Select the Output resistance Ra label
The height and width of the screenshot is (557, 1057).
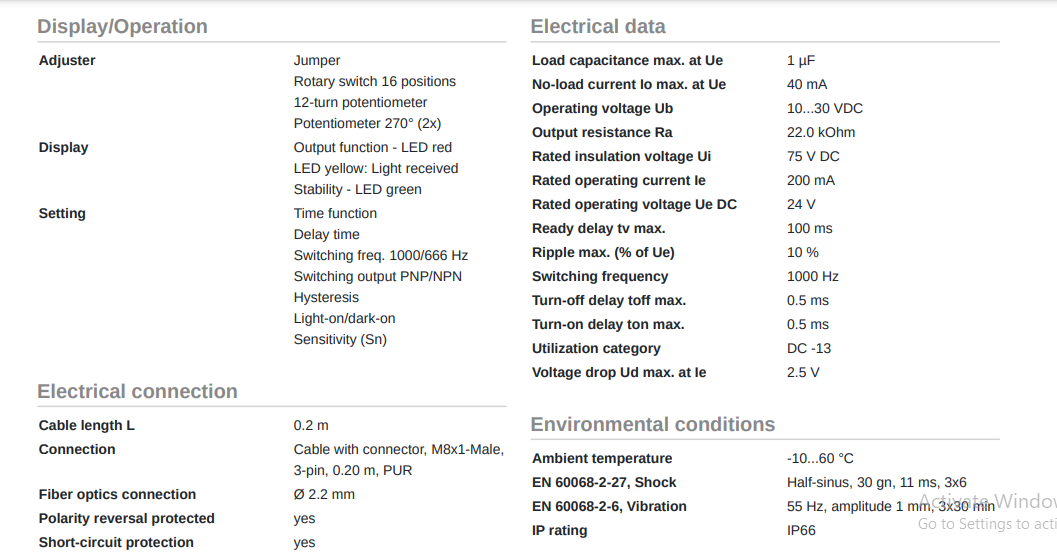(x=602, y=133)
